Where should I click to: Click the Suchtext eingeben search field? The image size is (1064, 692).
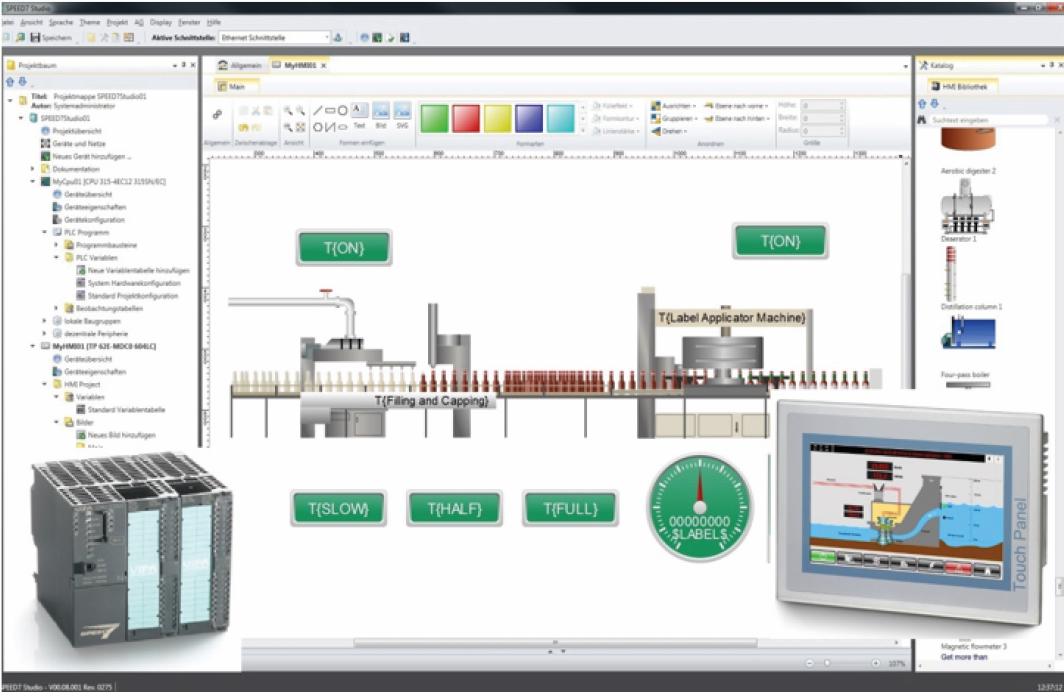[985, 118]
